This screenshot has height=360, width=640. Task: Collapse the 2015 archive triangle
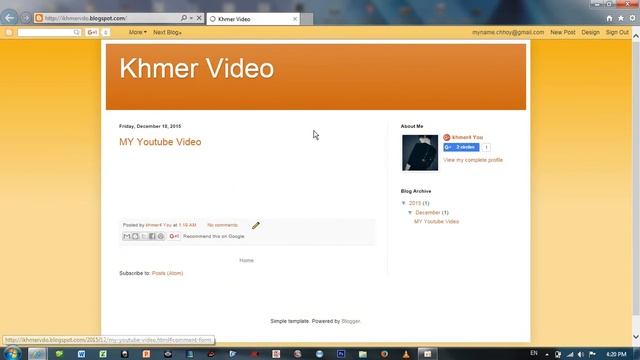point(404,203)
